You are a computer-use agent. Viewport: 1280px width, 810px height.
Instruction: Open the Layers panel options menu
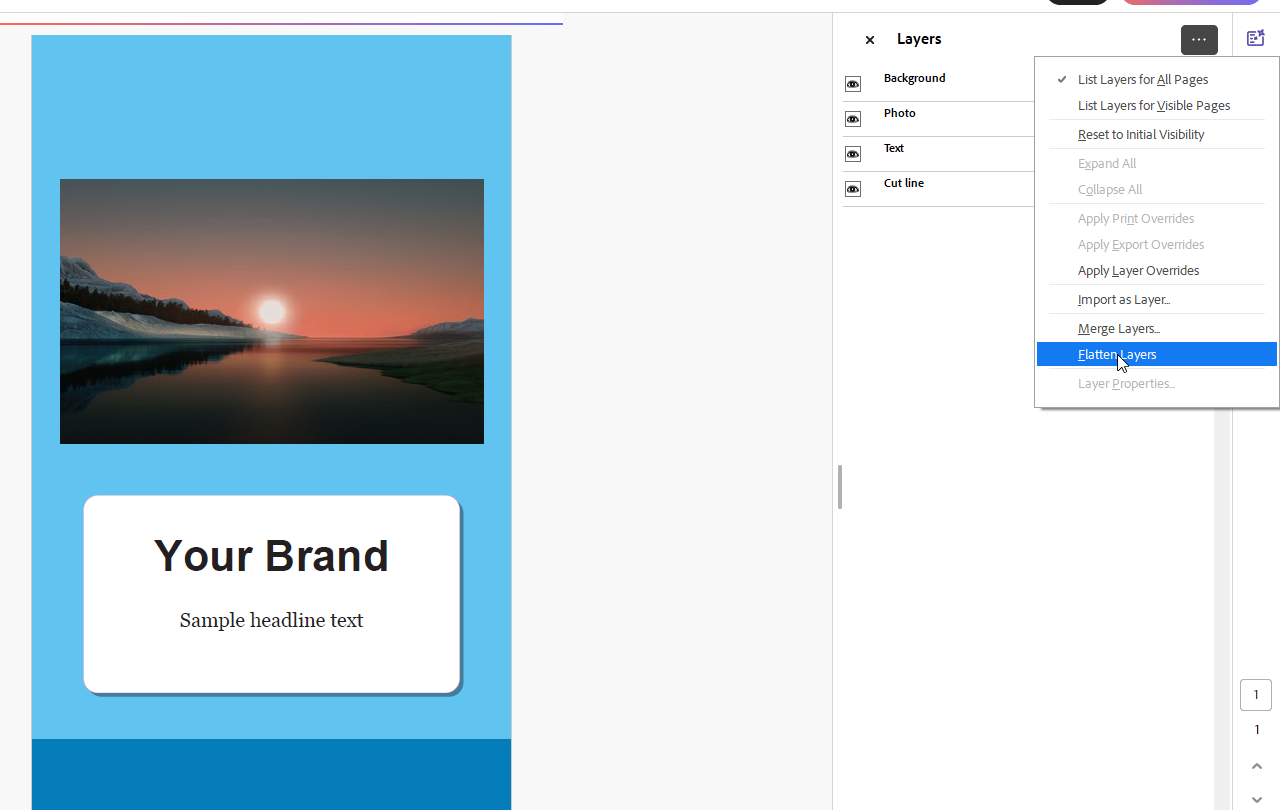coord(1199,40)
